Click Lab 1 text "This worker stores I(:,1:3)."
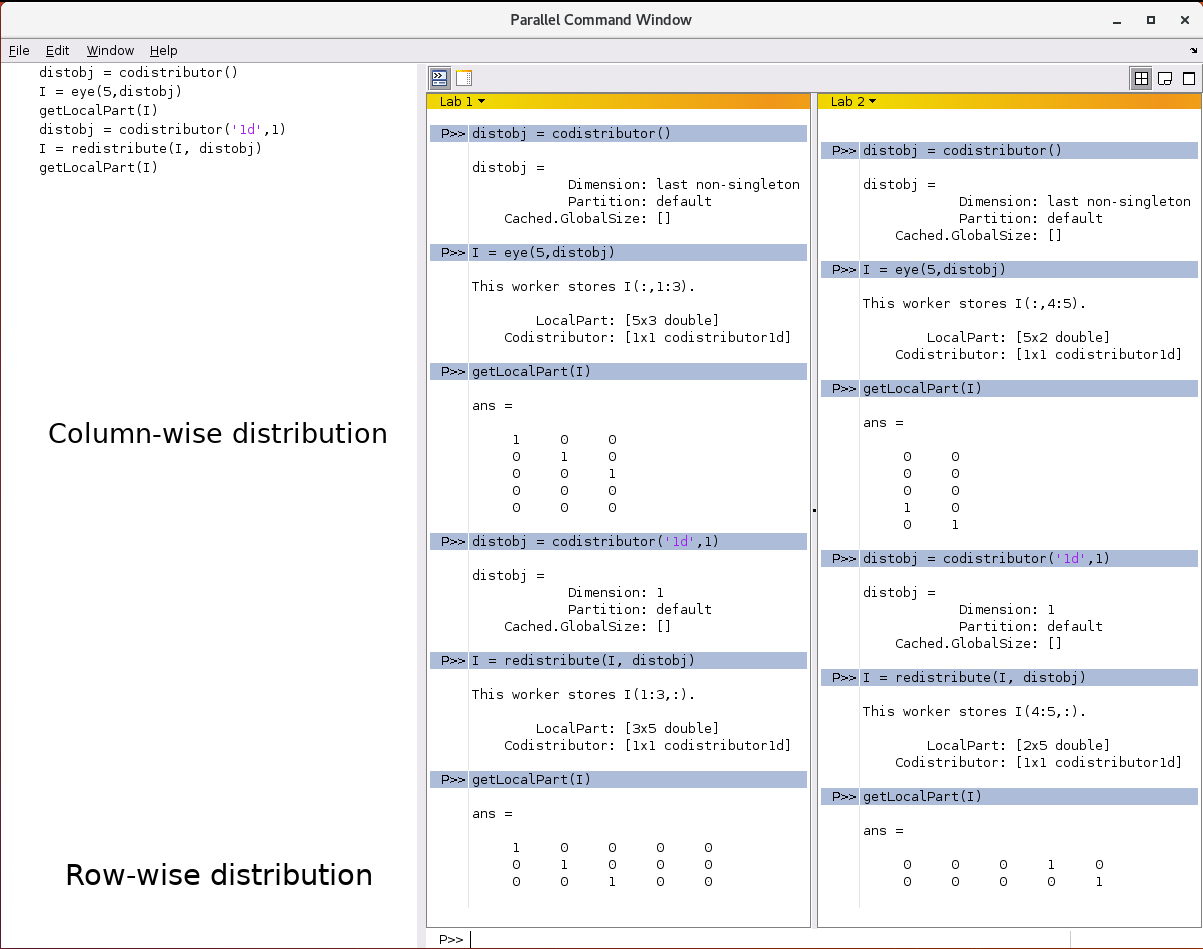Screen dimensions: 1203x949 tap(583, 286)
